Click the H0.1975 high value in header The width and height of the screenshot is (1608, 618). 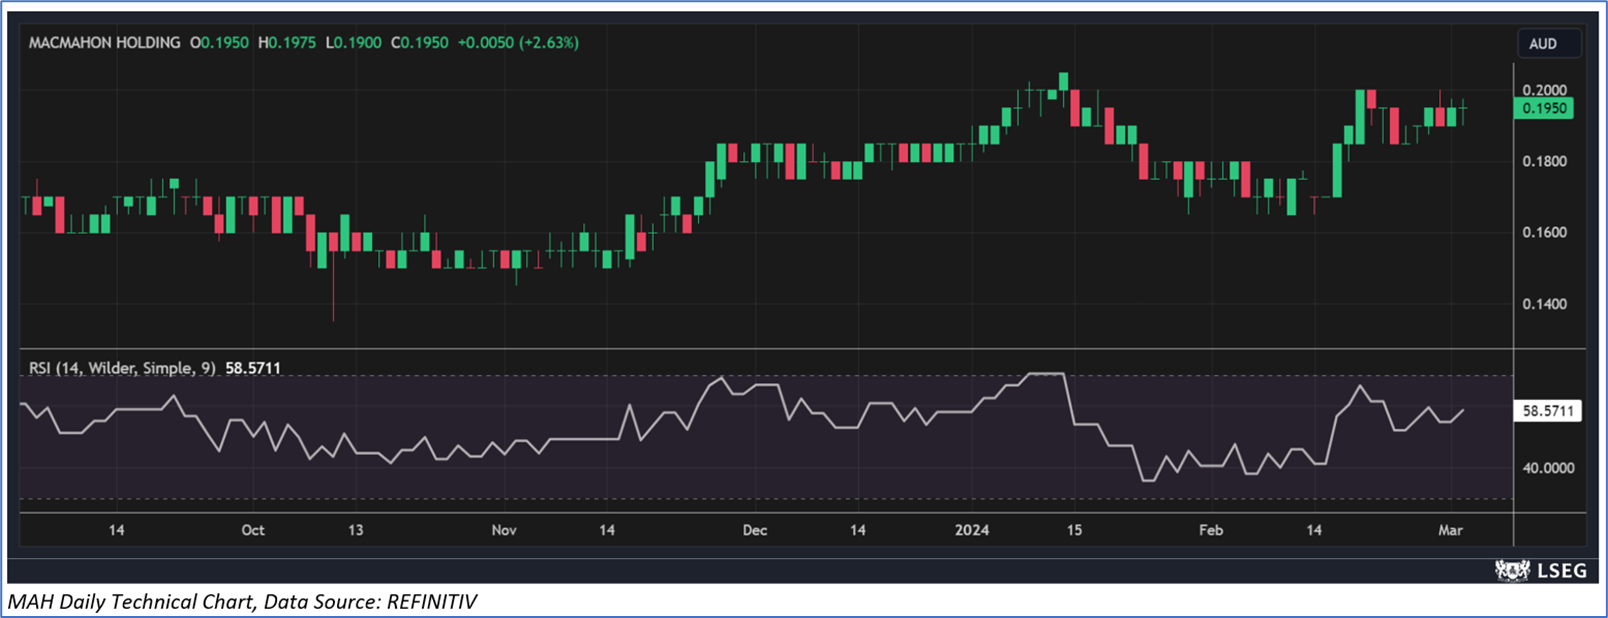[287, 43]
